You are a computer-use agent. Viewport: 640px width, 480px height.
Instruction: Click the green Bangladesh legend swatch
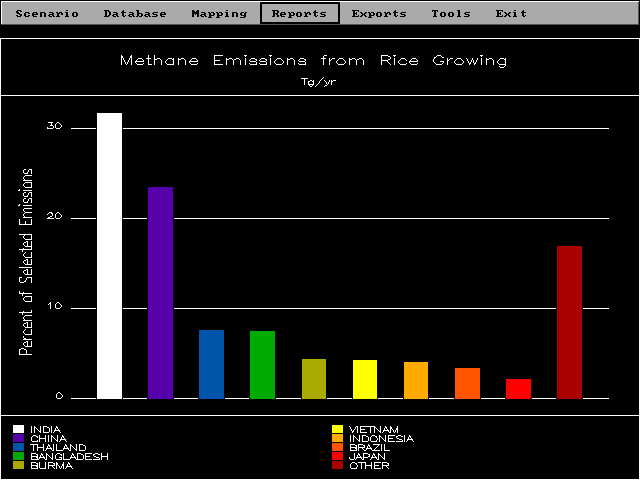pos(18,456)
